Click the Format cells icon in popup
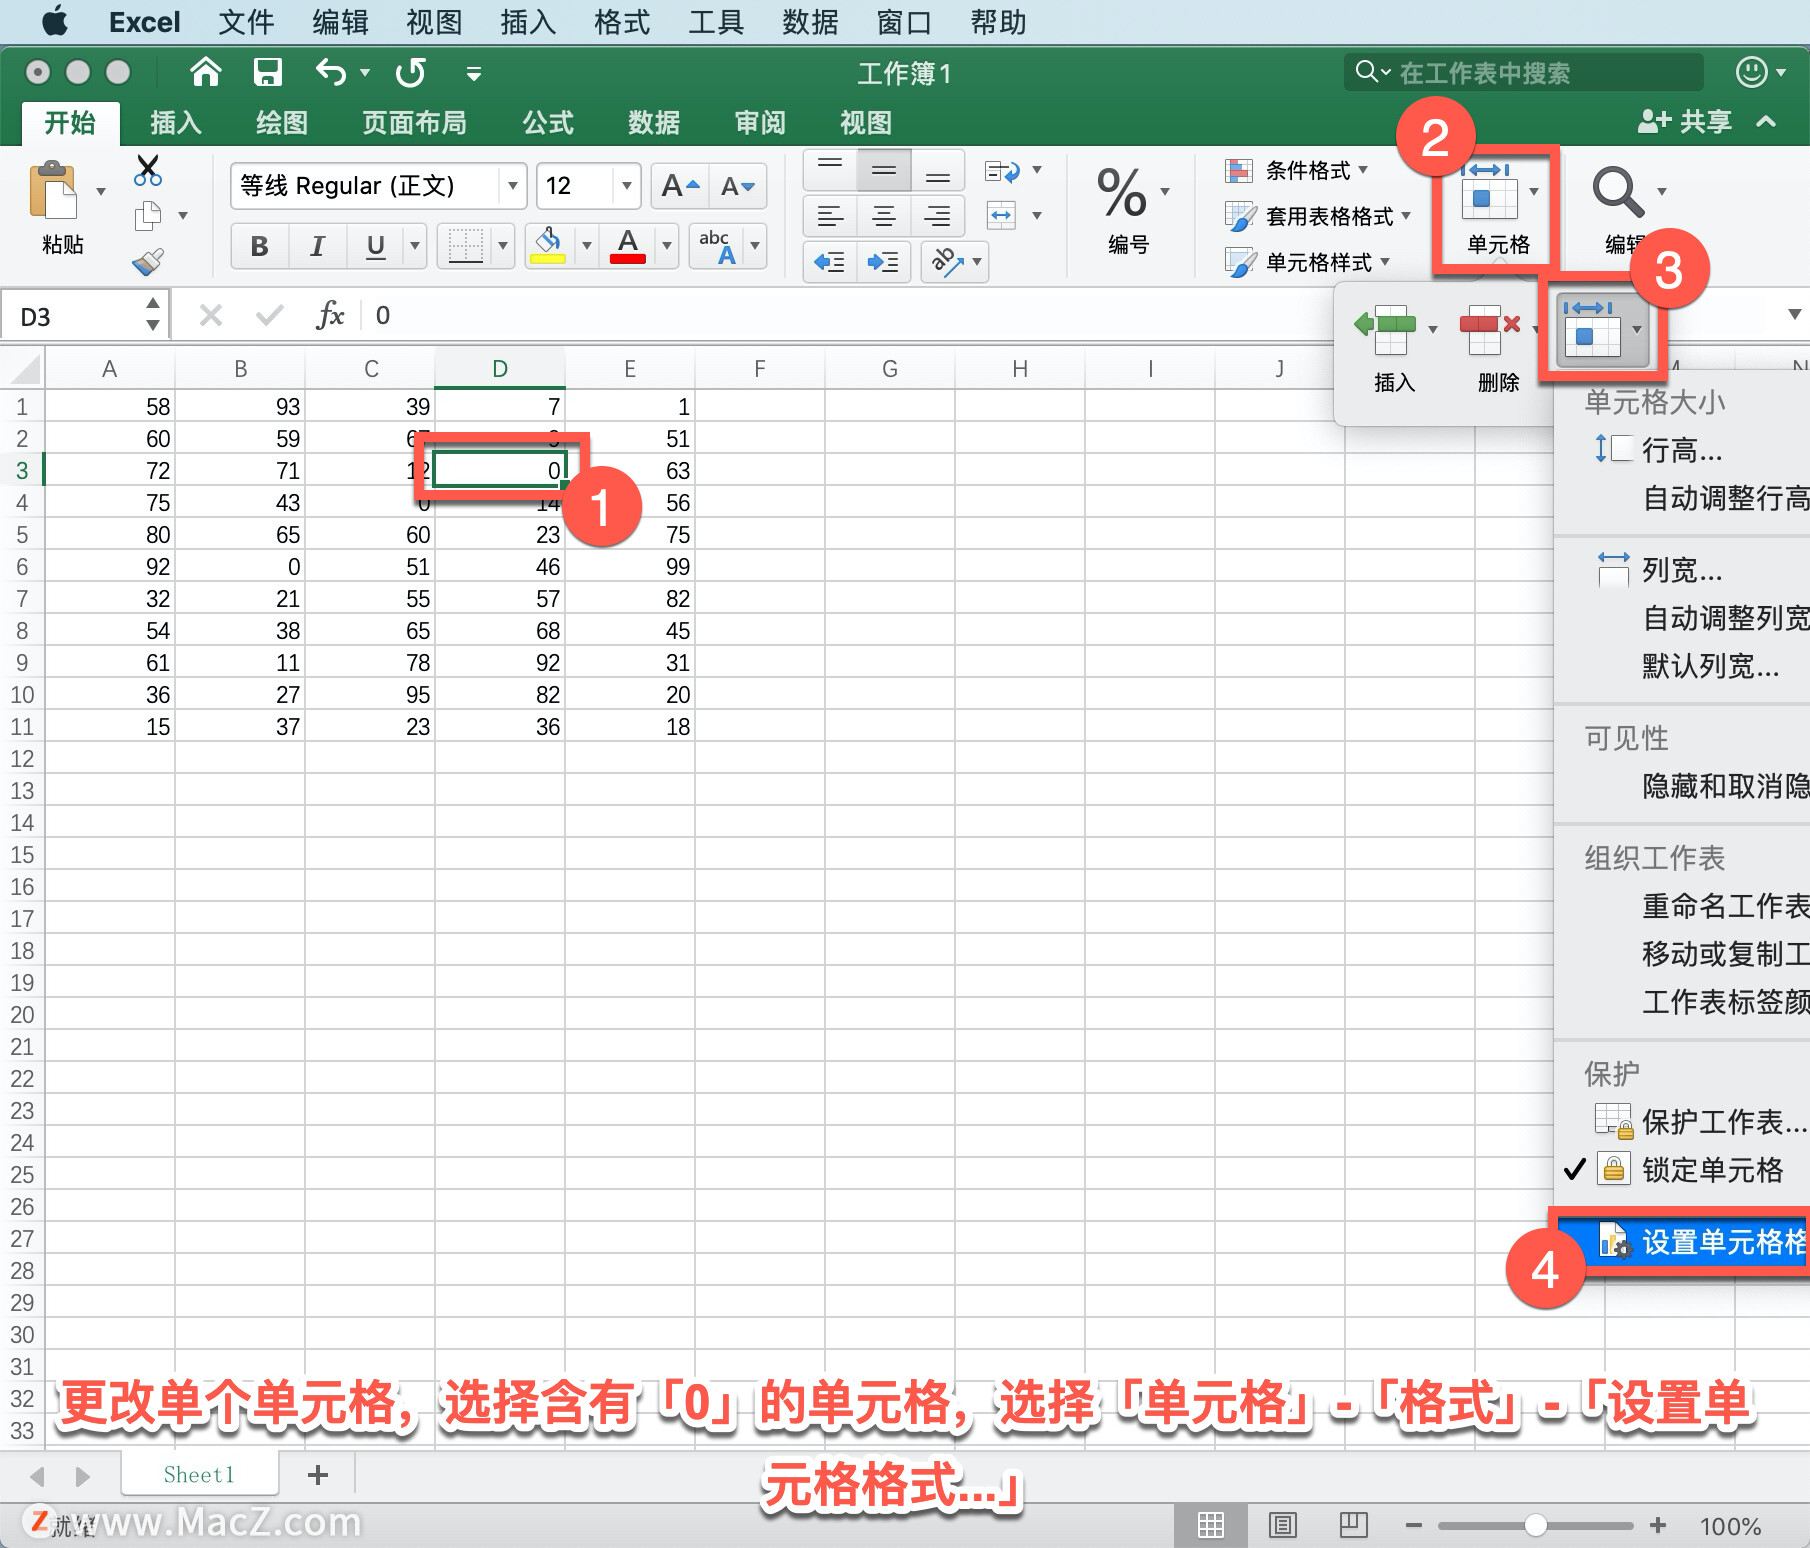 pyautogui.click(x=1592, y=329)
